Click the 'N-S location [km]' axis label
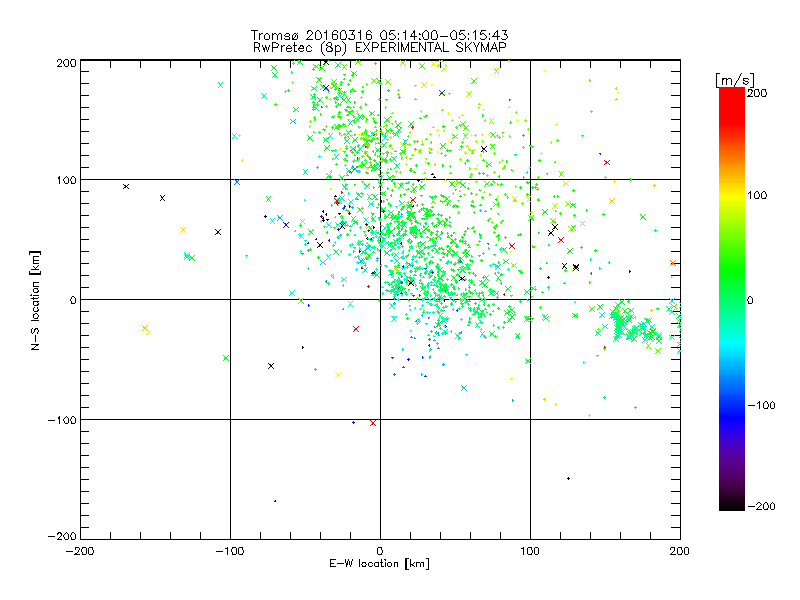This screenshot has height=600, width=800. (x=35, y=300)
